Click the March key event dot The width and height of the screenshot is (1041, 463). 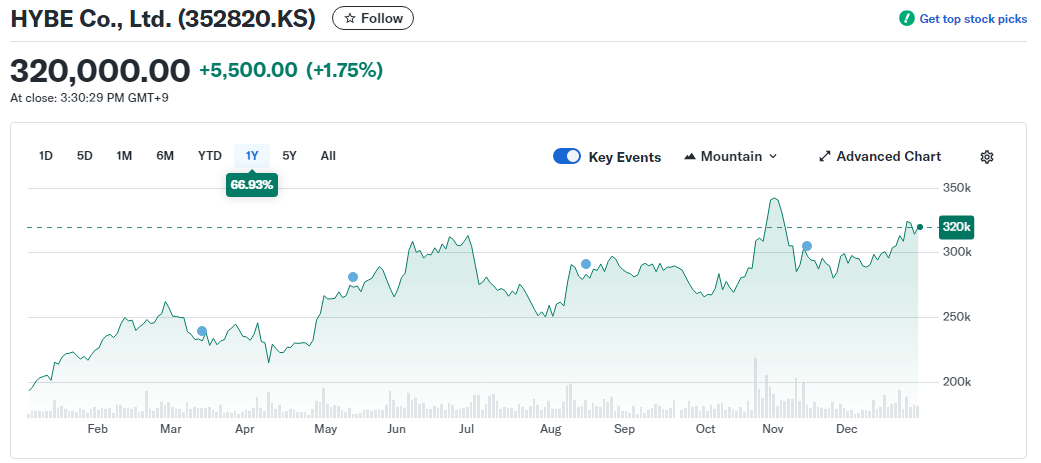coord(202,331)
